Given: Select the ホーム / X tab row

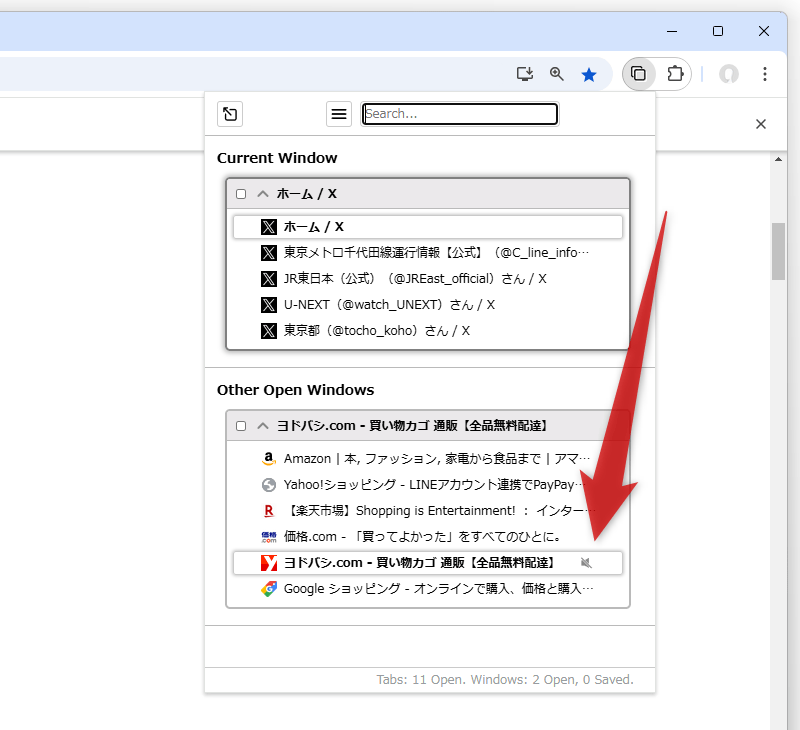Looking at the screenshot, I should tap(428, 227).
